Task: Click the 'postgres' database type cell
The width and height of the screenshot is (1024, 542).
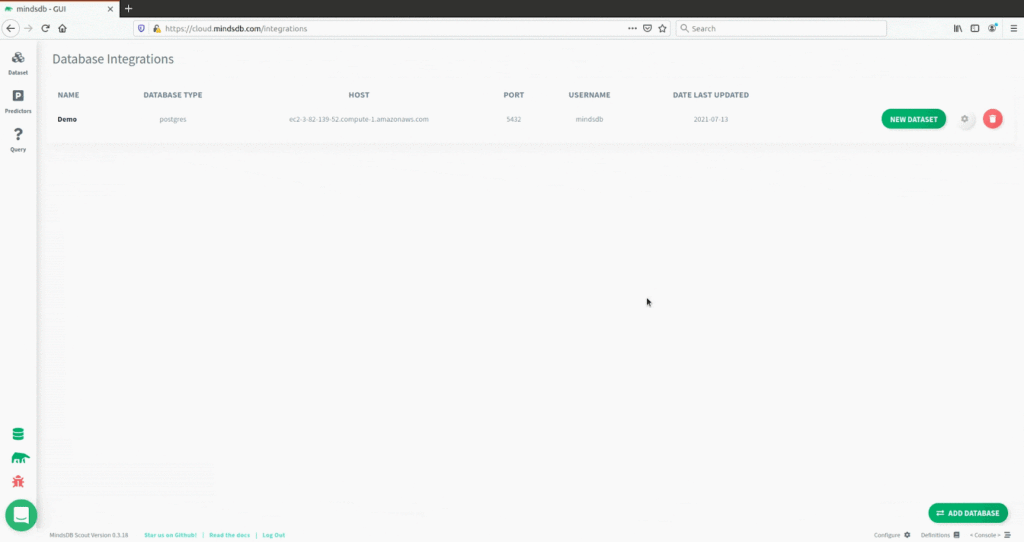Action: [x=172, y=119]
